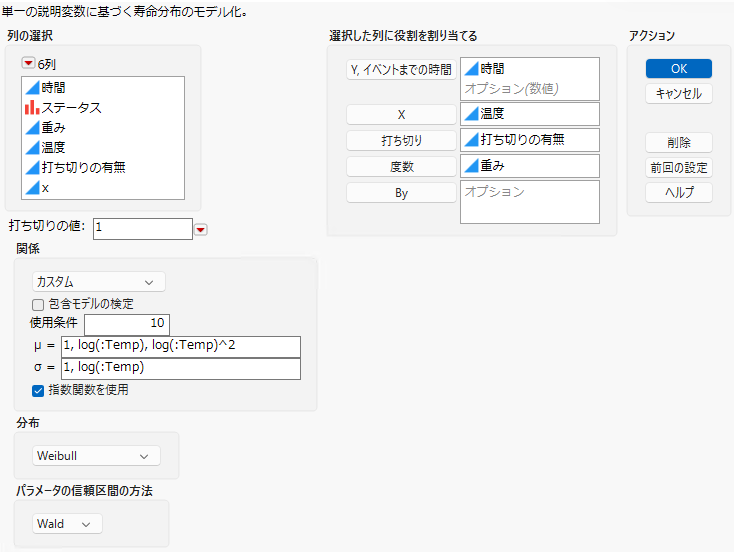The height and width of the screenshot is (552, 734).
Task: Click the 打ち切りの値 input field
Action: [x=143, y=228]
